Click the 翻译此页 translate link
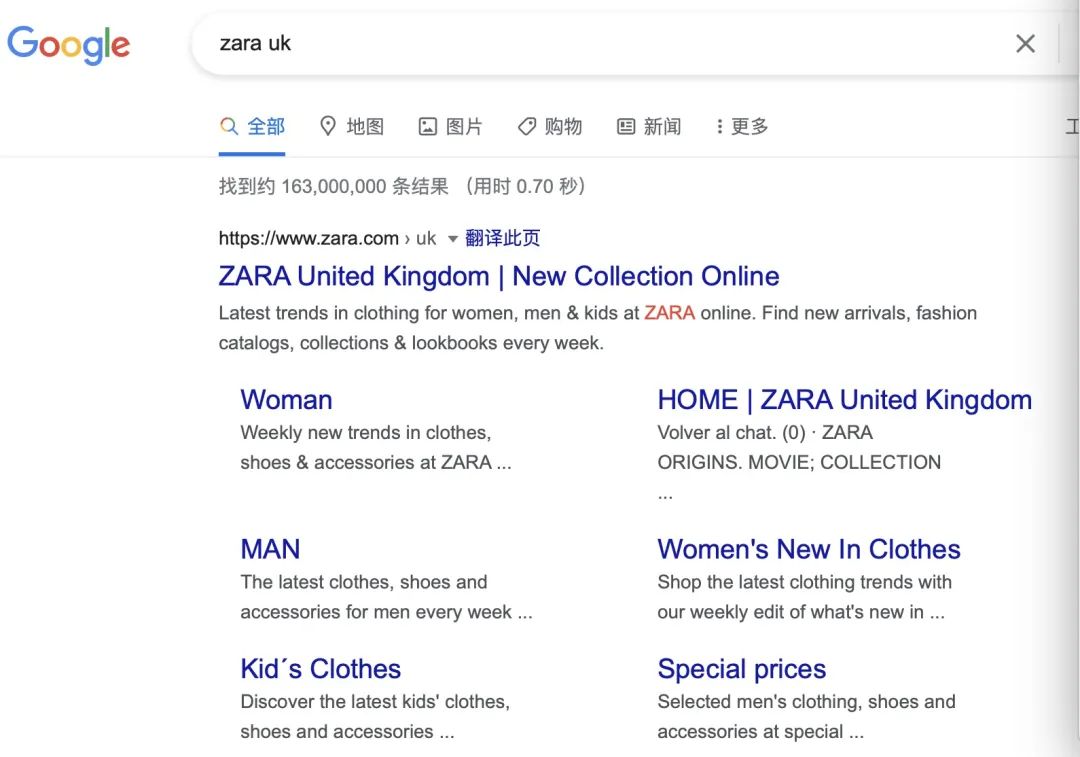 [x=502, y=238]
